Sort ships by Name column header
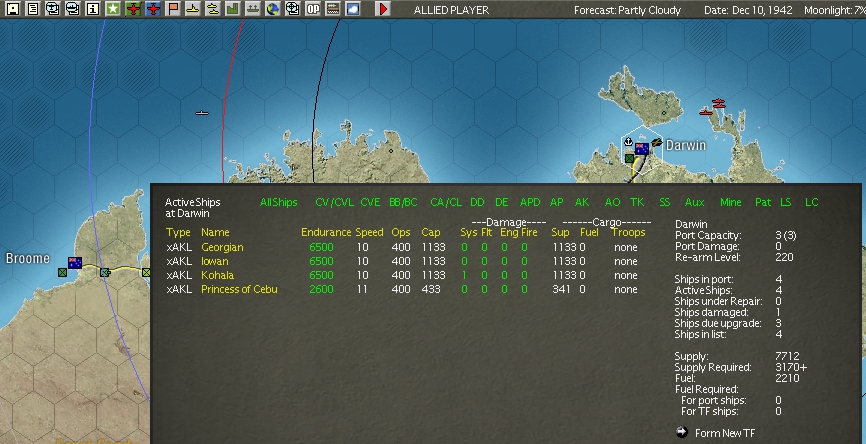This screenshot has width=866, height=444. 215,232
